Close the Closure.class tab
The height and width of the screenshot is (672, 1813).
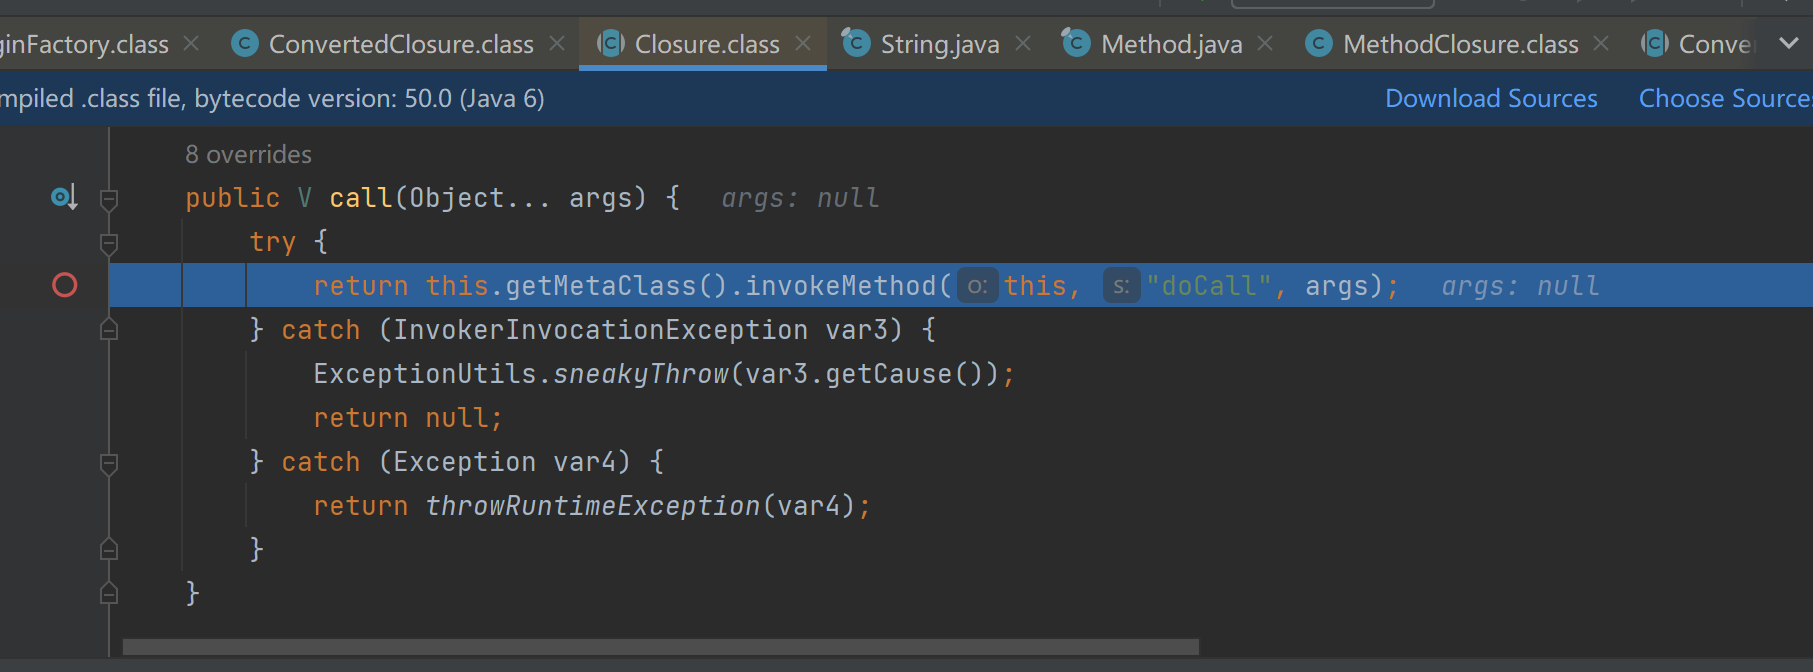coord(803,44)
